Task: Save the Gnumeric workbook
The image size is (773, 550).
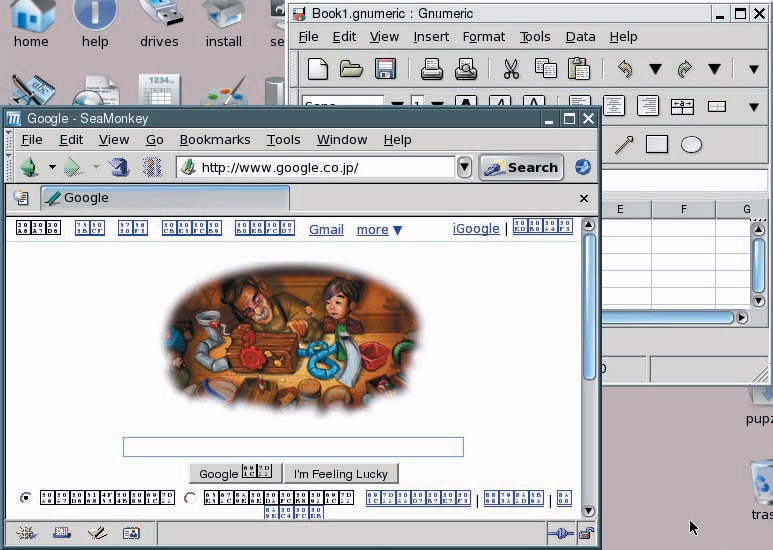Action: [386, 69]
